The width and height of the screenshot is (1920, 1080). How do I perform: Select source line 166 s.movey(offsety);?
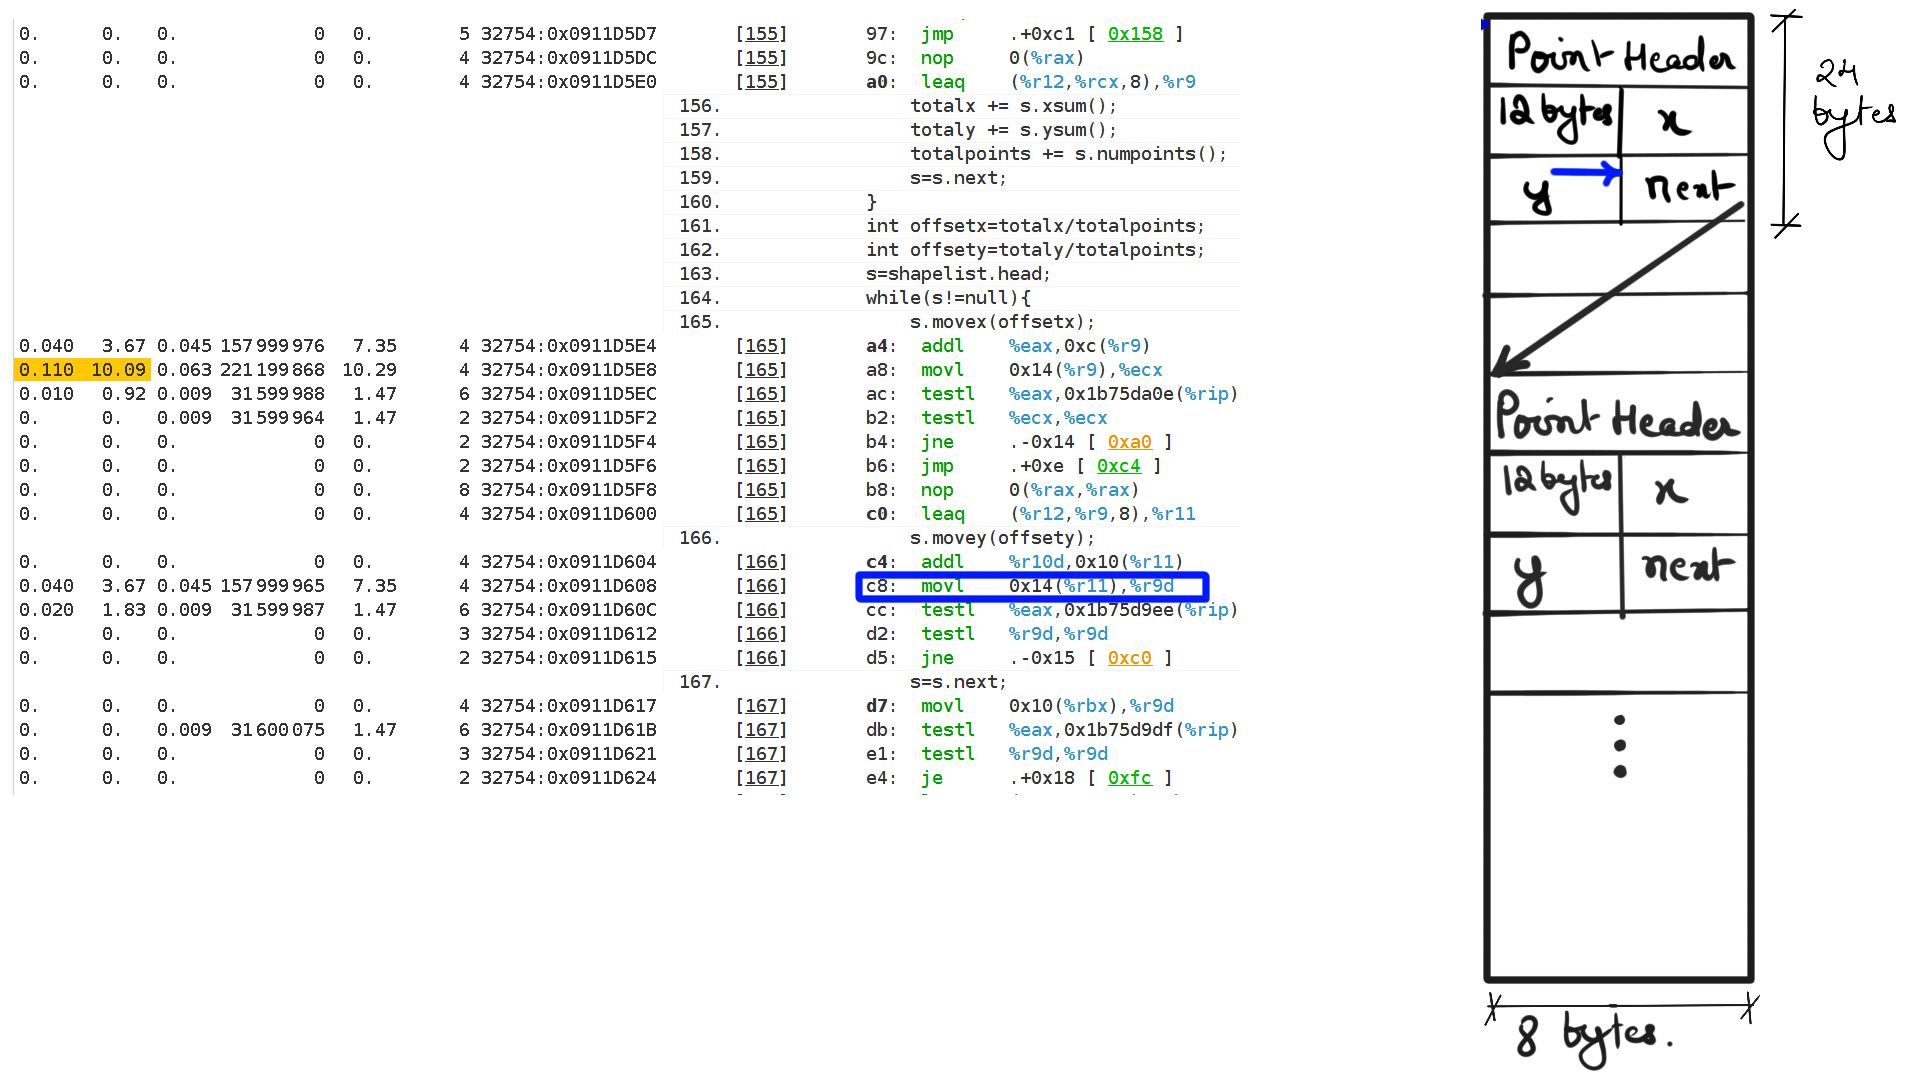point(951,538)
